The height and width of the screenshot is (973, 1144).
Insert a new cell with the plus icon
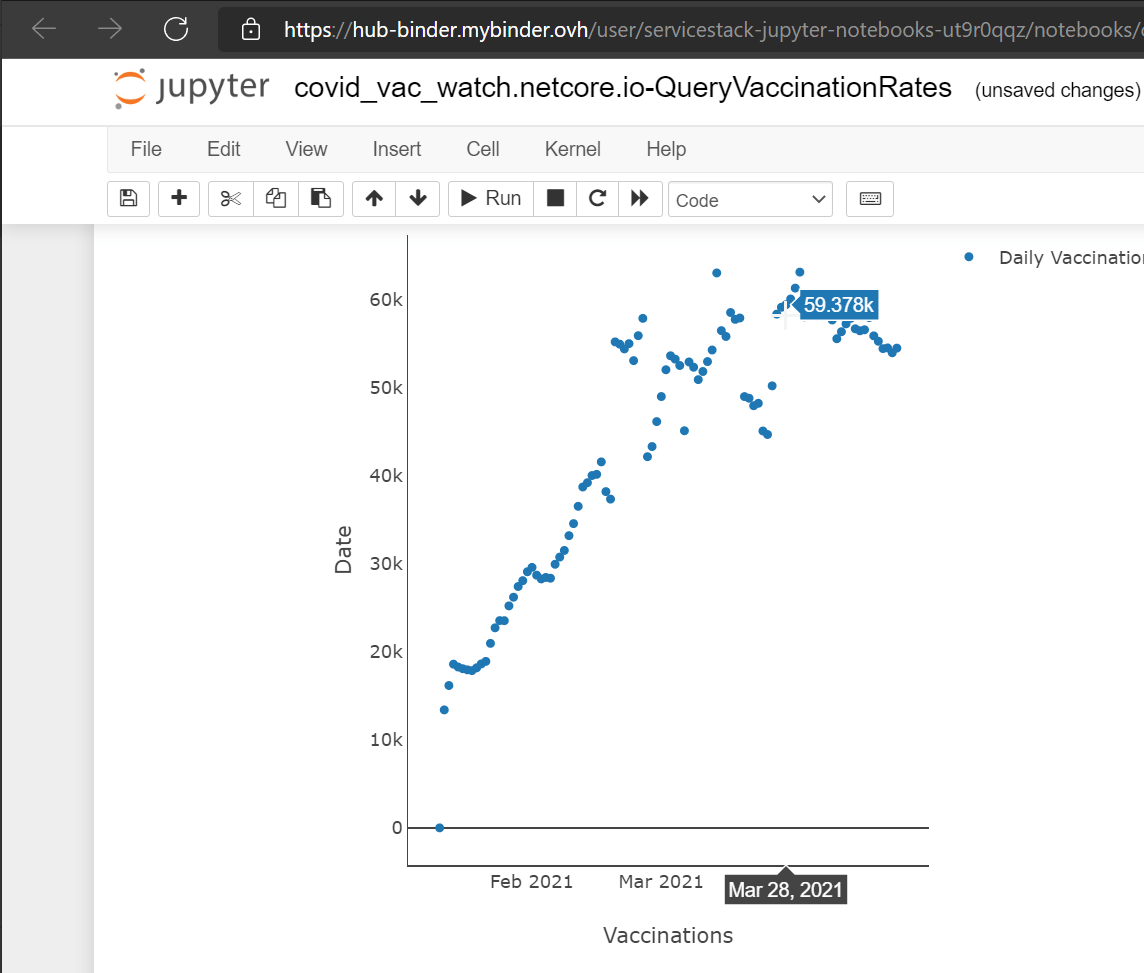pos(178,198)
